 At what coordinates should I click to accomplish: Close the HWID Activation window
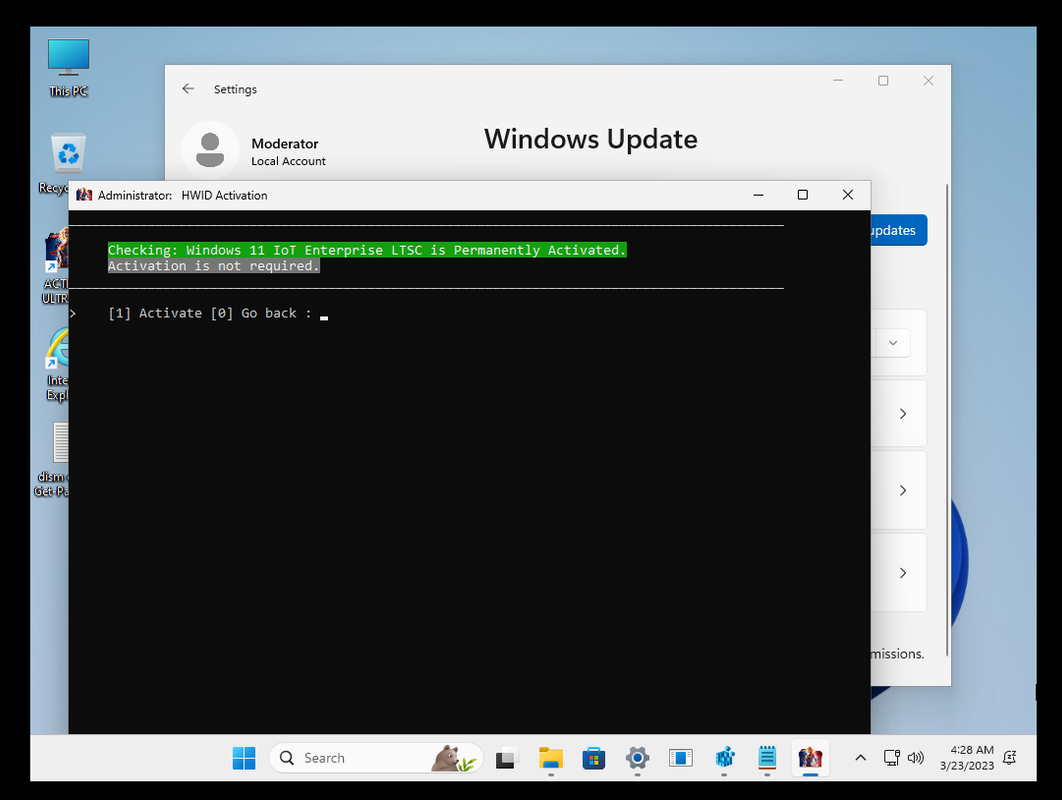[847, 195]
